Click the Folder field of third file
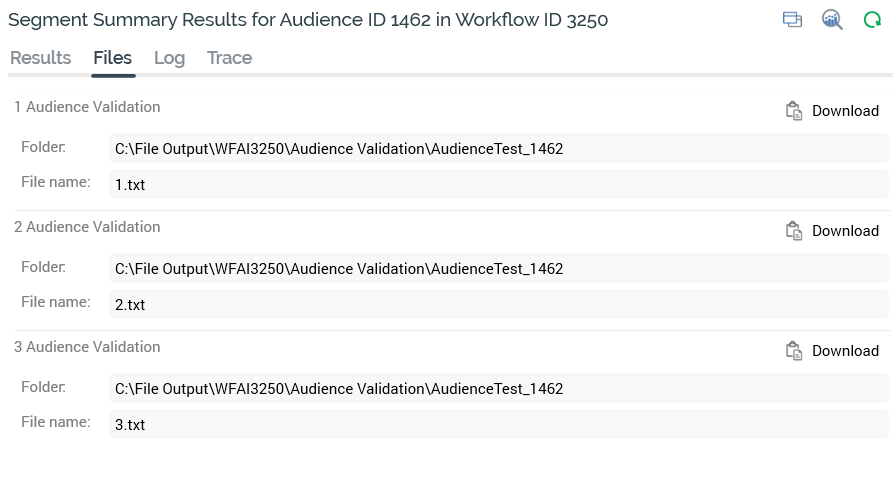Image resolution: width=896 pixels, height=492 pixels. (498, 389)
